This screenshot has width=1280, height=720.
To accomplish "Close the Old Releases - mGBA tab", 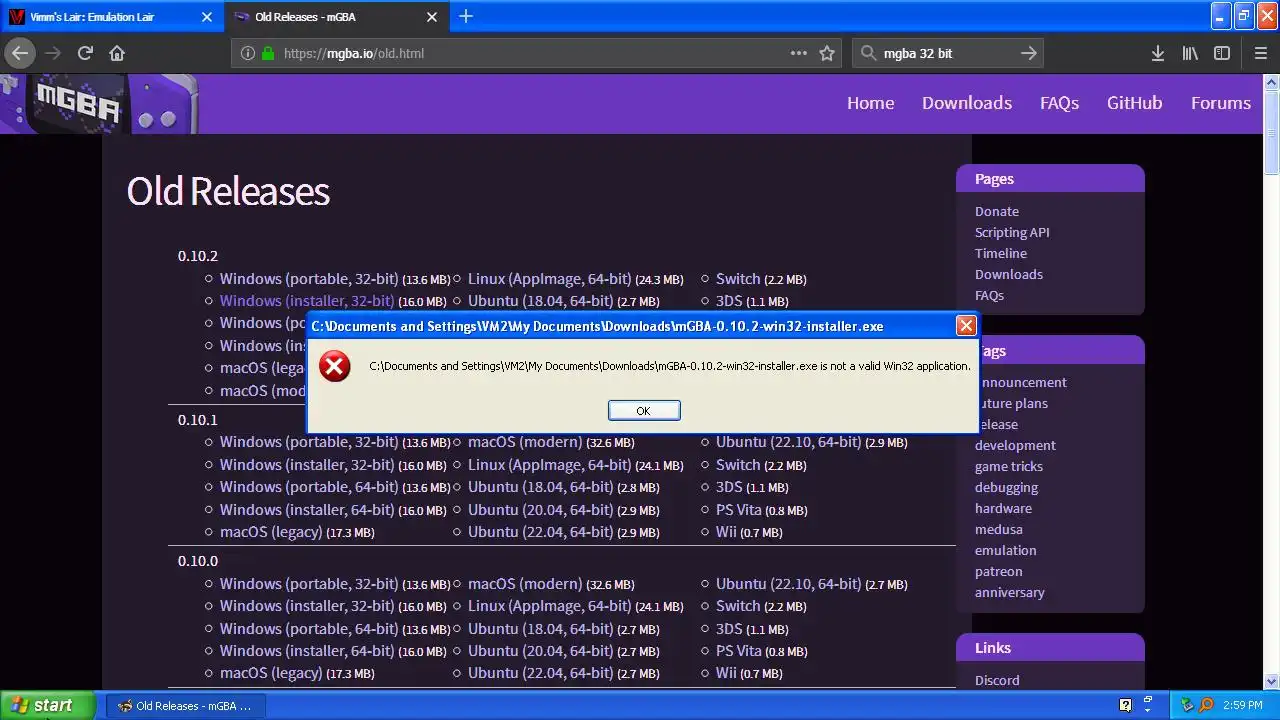I will pyautogui.click(x=432, y=17).
